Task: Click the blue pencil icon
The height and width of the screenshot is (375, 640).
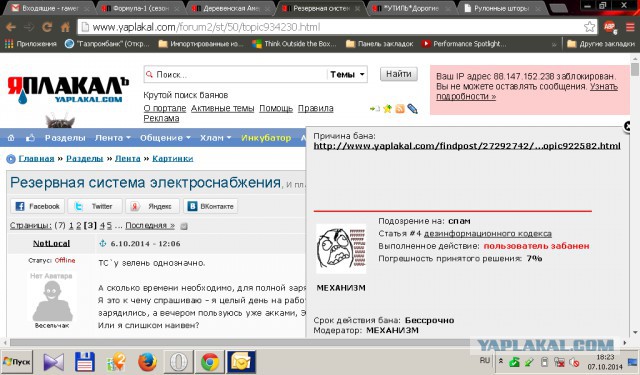Action: pos(412,109)
